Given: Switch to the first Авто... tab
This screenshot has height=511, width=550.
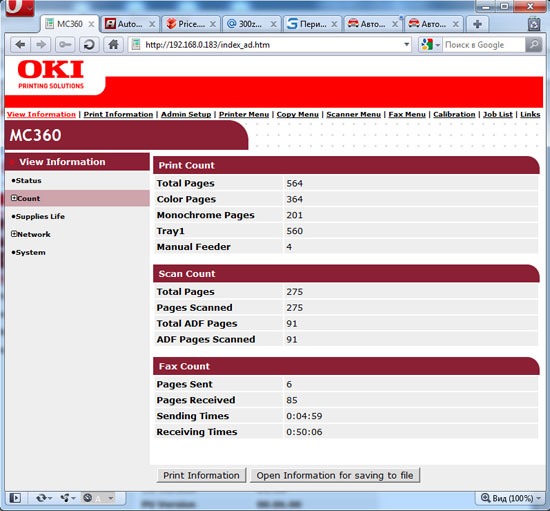Looking at the screenshot, I should point(373,24).
